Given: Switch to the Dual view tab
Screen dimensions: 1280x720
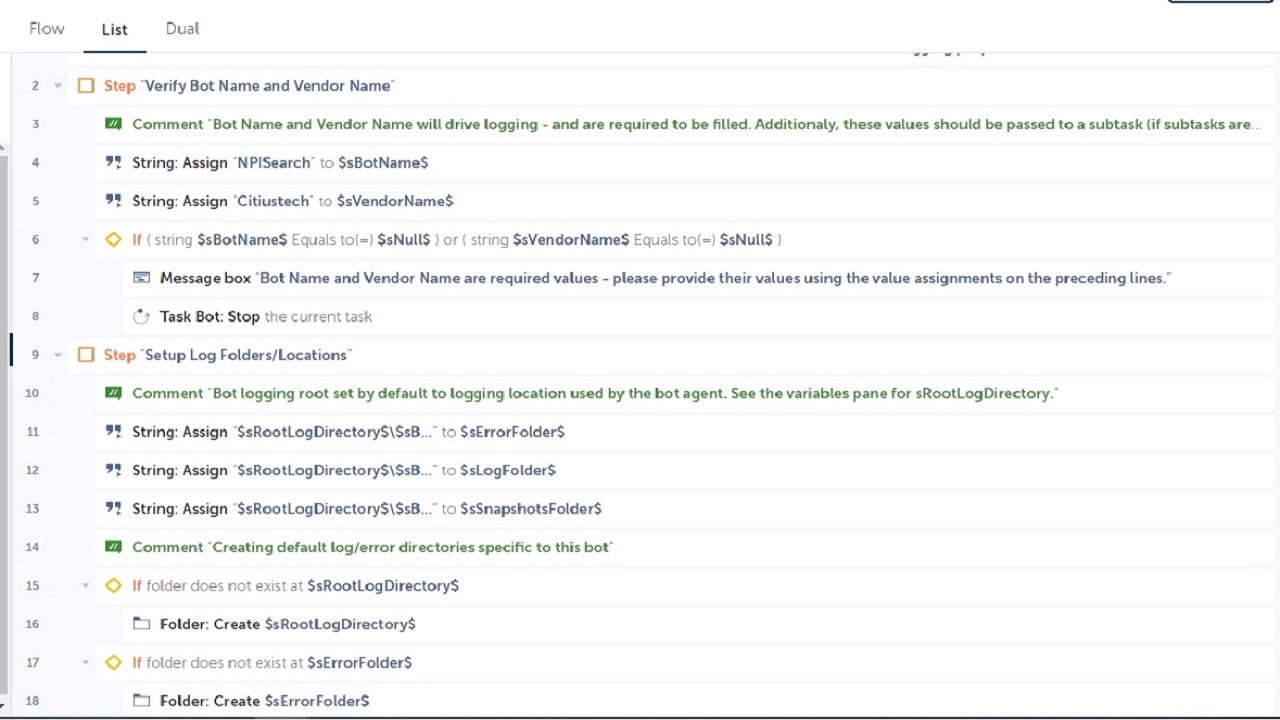Looking at the screenshot, I should (x=183, y=29).
